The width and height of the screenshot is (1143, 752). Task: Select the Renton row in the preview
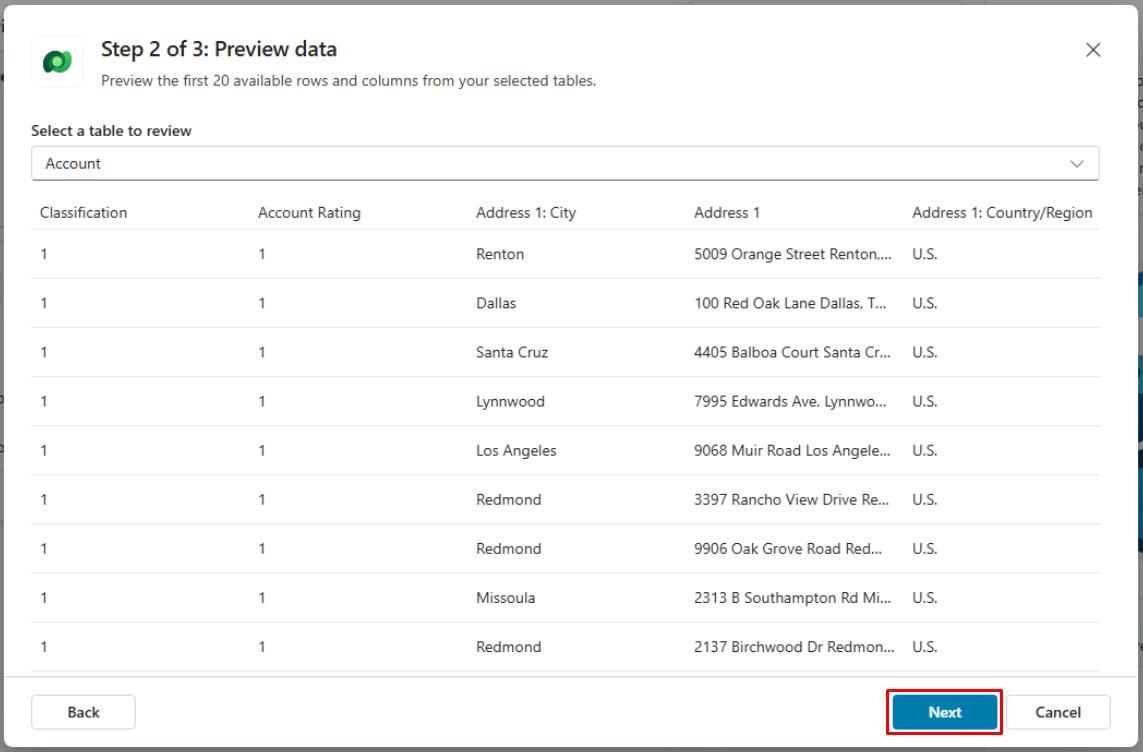pyautogui.click(x=500, y=254)
